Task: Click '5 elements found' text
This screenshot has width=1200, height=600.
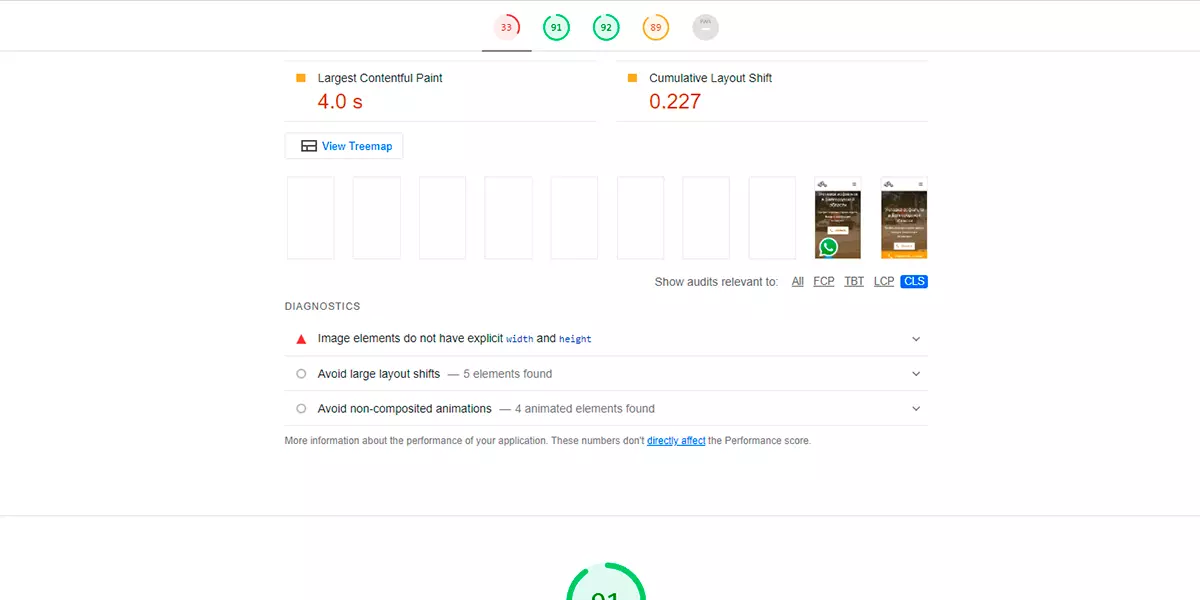Action: (508, 374)
